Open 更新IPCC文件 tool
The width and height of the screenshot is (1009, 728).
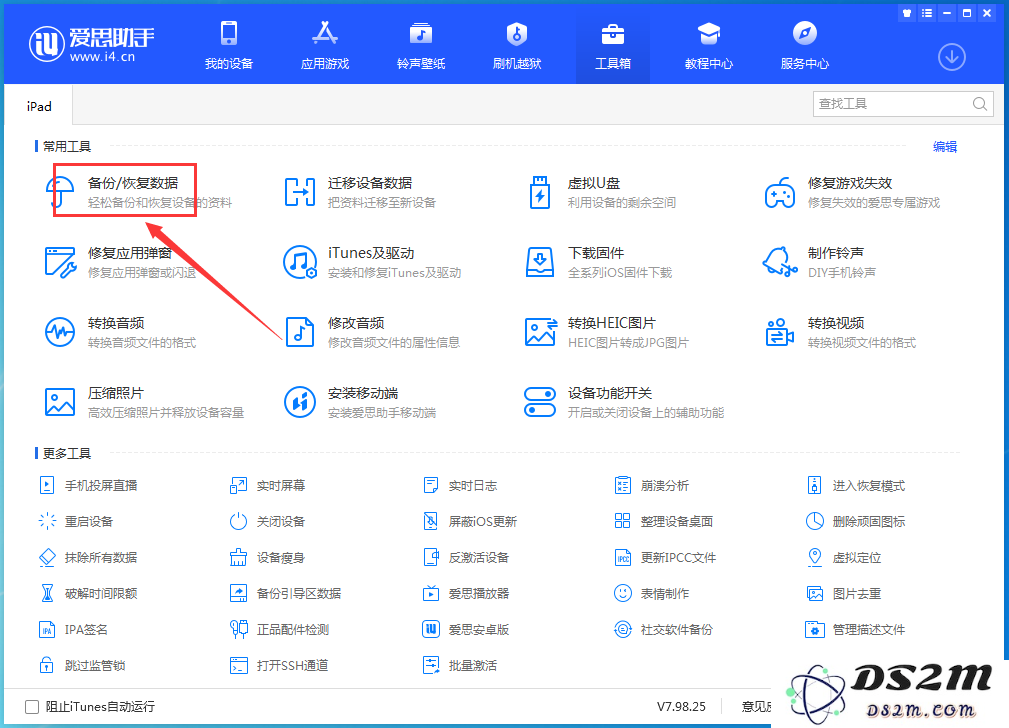[665, 557]
